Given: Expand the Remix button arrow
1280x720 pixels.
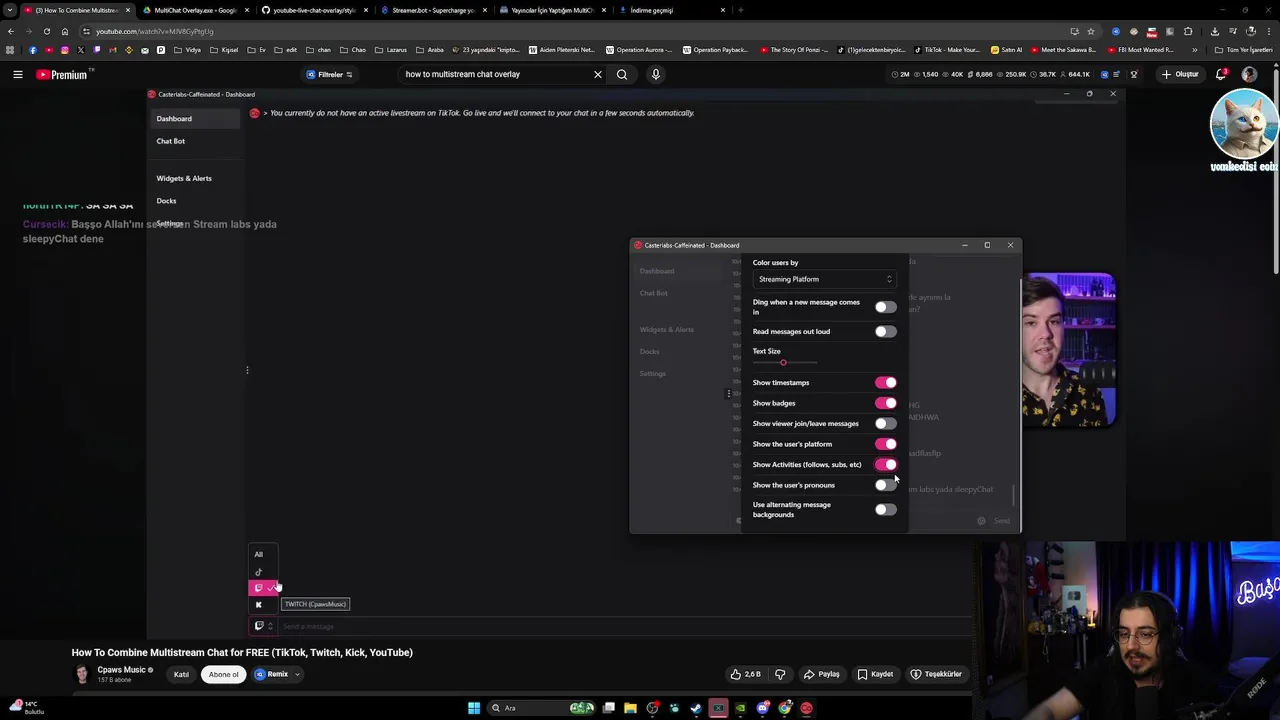Looking at the screenshot, I should click(297, 674).
